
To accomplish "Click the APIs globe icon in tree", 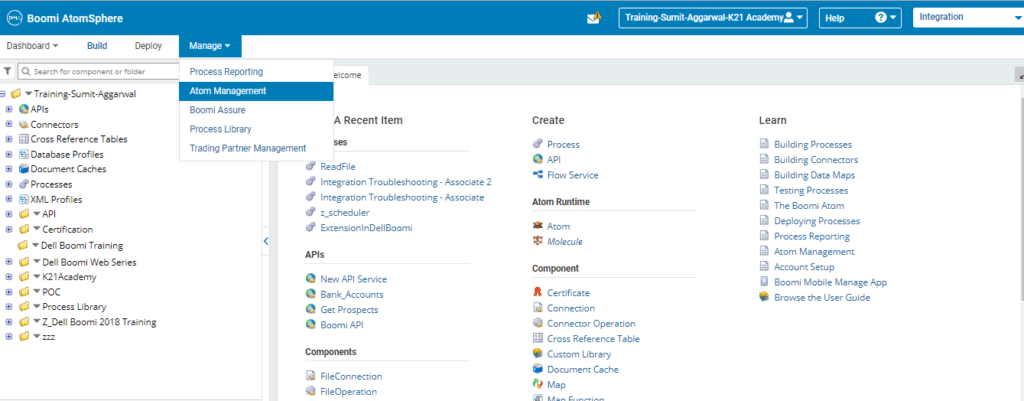I will (x=24, y=109).
